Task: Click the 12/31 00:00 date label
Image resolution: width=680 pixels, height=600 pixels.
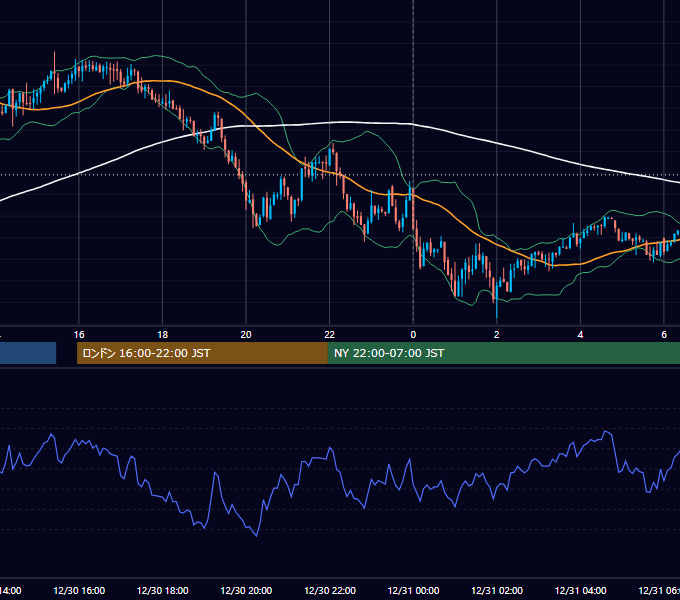Action: tap(413, 591)
